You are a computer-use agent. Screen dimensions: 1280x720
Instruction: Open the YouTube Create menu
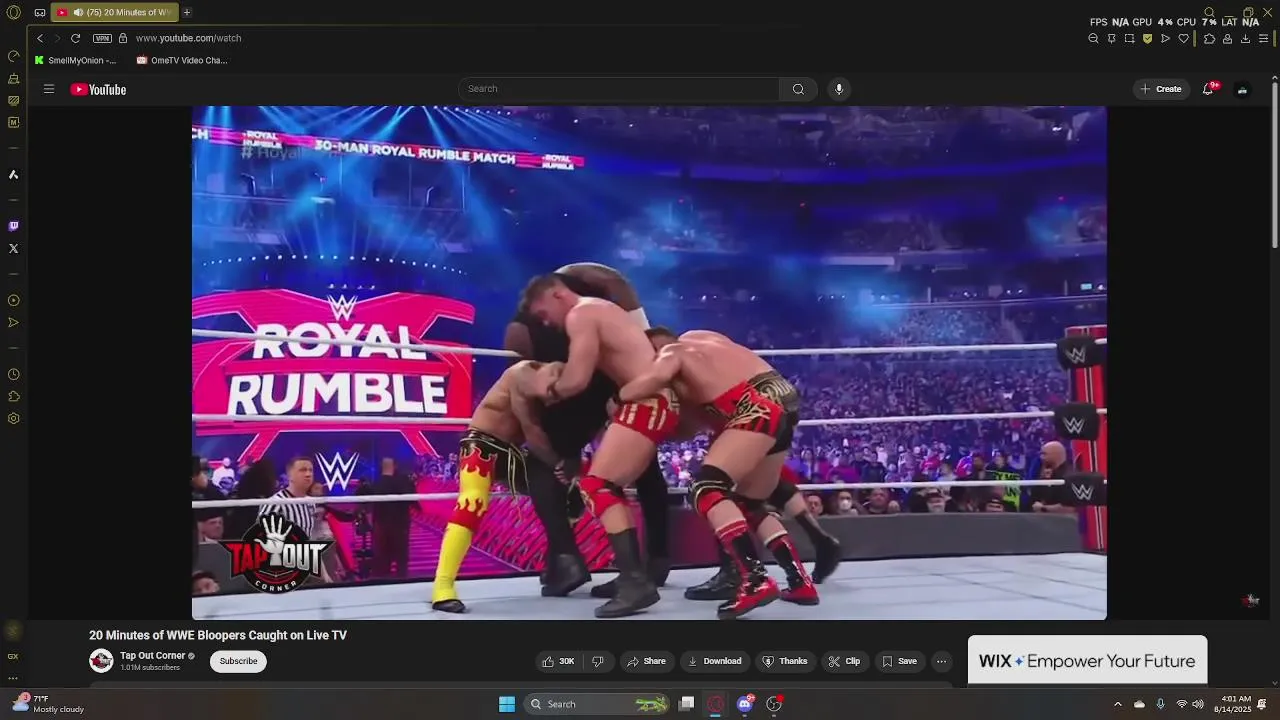coord(1161,89)
